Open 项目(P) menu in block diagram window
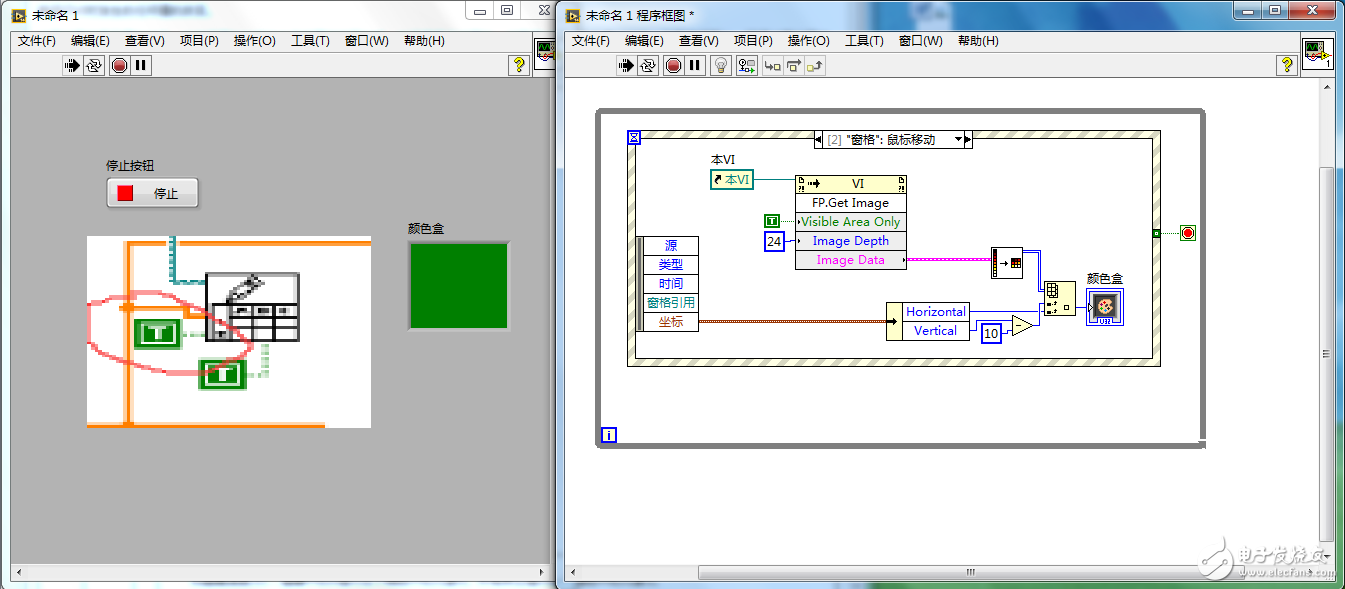This screenshot has height=589, width=1345. 753,41
